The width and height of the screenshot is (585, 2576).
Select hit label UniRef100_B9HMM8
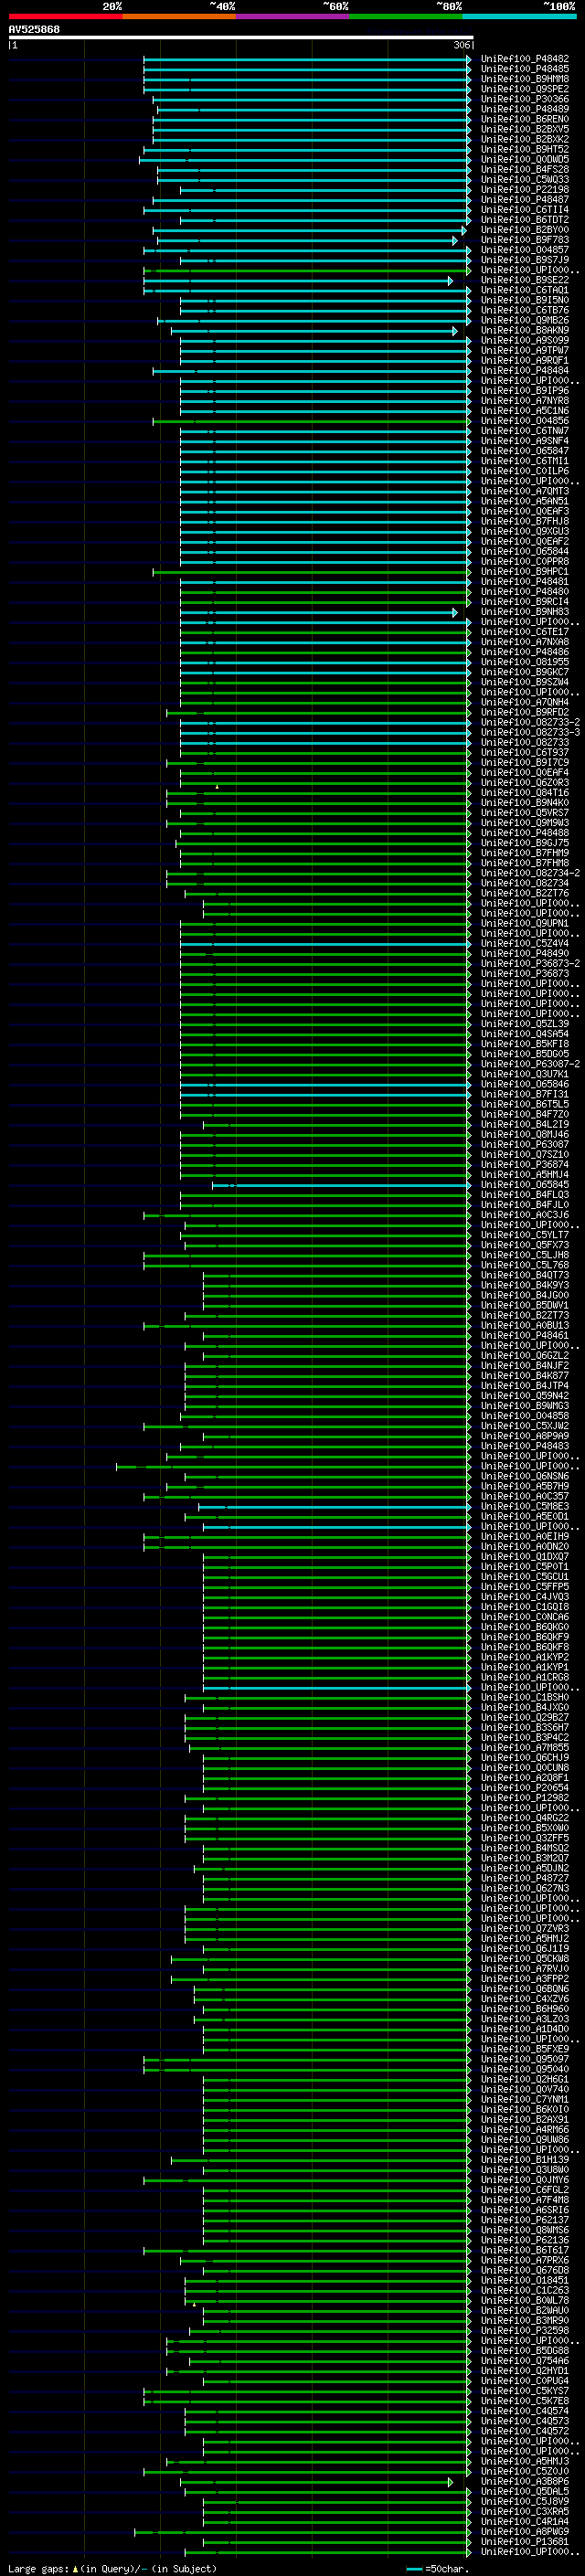click(x=524, y=79)
